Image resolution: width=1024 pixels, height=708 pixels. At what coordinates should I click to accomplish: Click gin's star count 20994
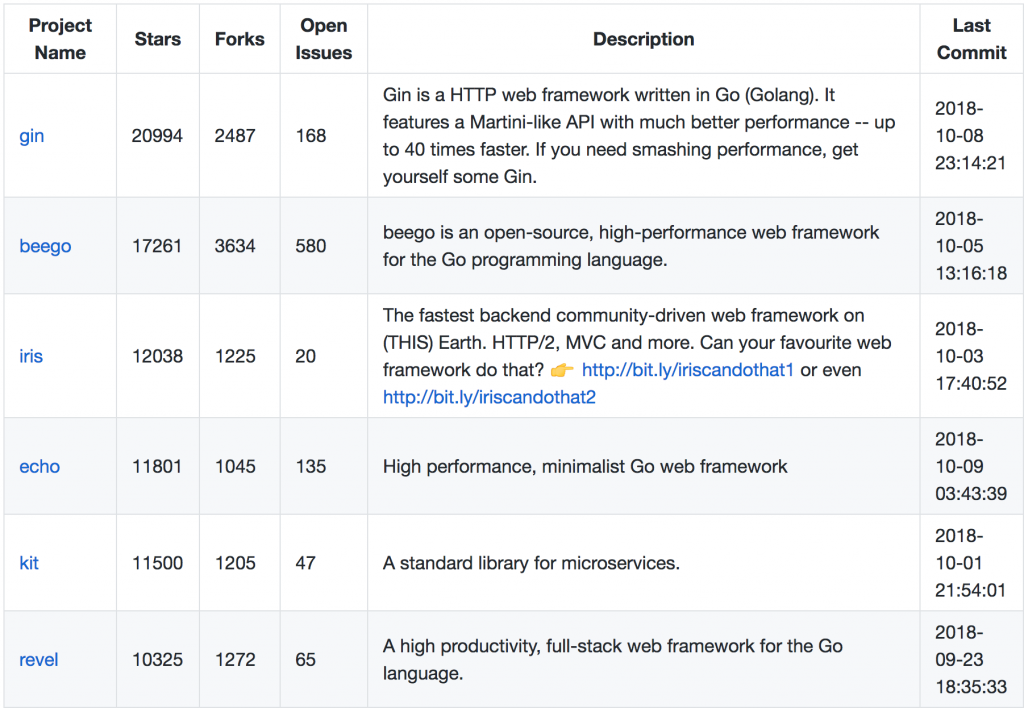(x=158, y=136)
